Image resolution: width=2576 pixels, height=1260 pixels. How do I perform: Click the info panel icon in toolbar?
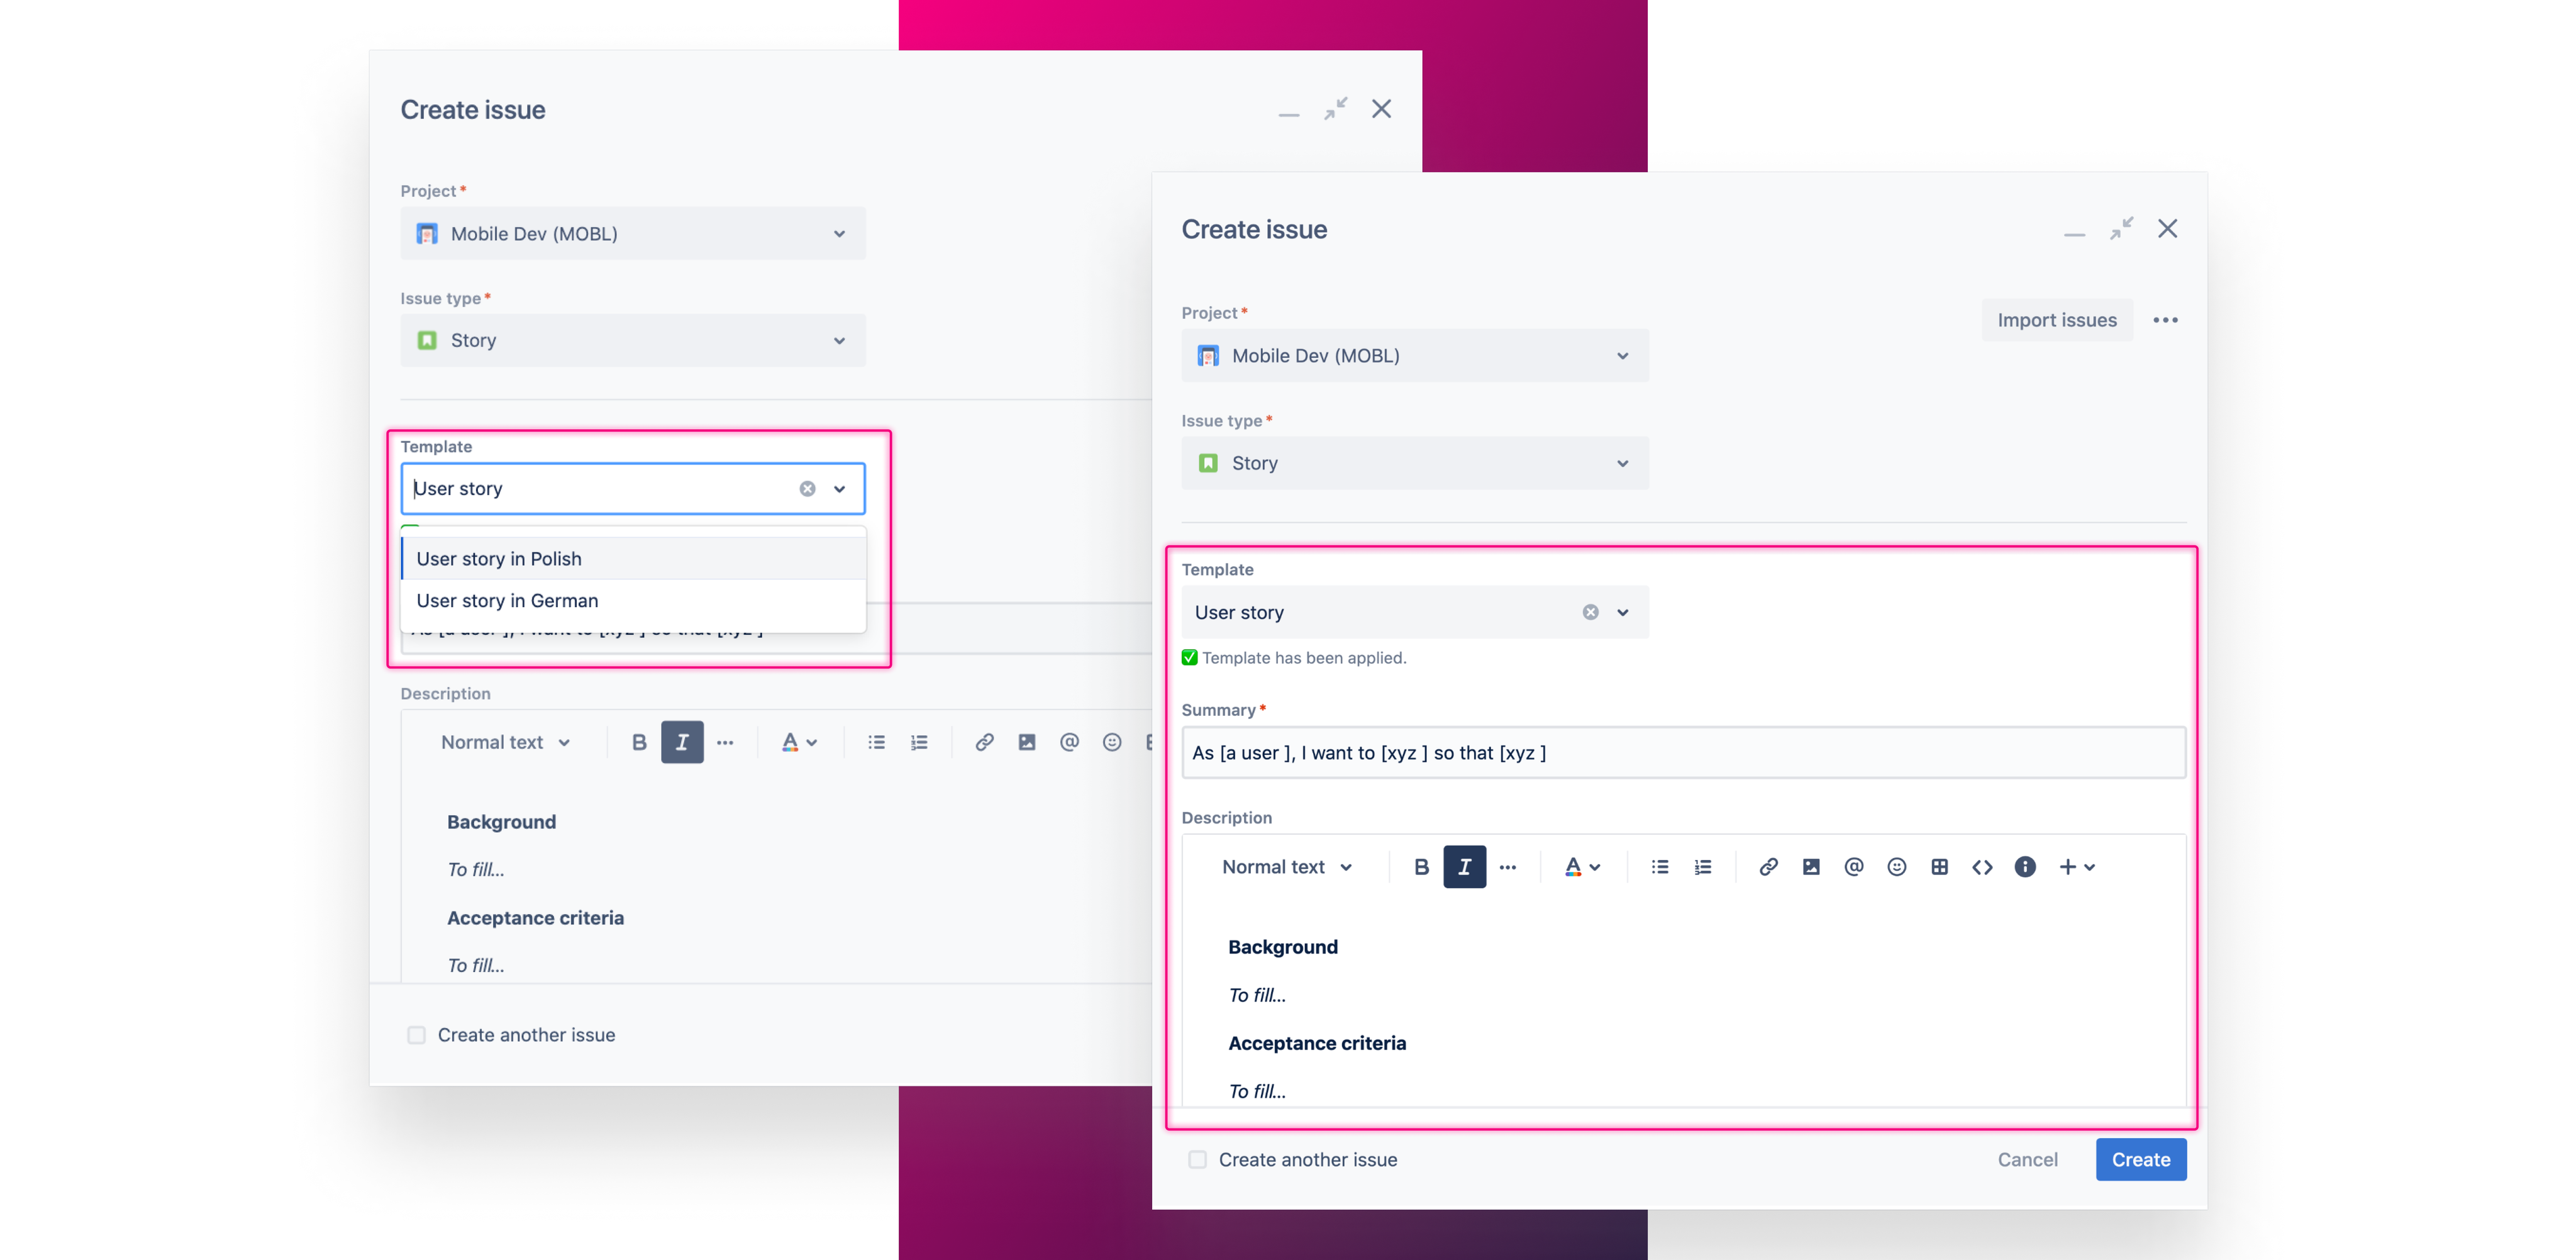coord(2025,867)
